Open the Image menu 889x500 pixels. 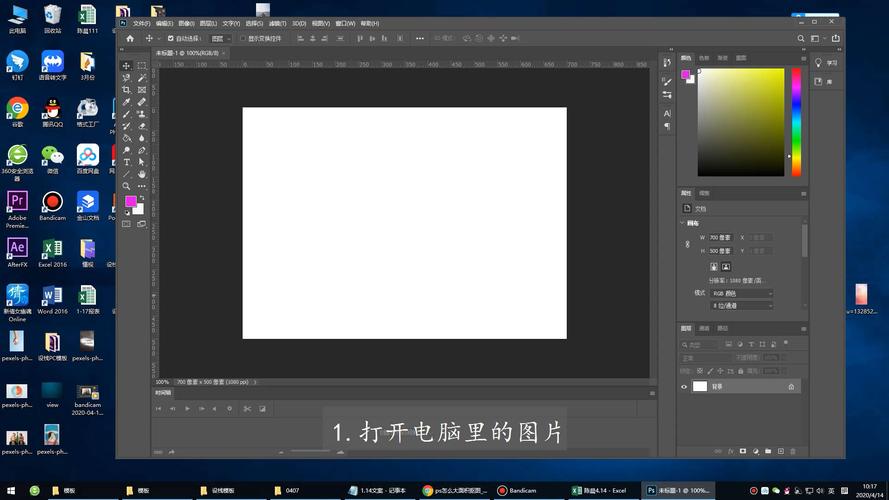click(187, 23)
